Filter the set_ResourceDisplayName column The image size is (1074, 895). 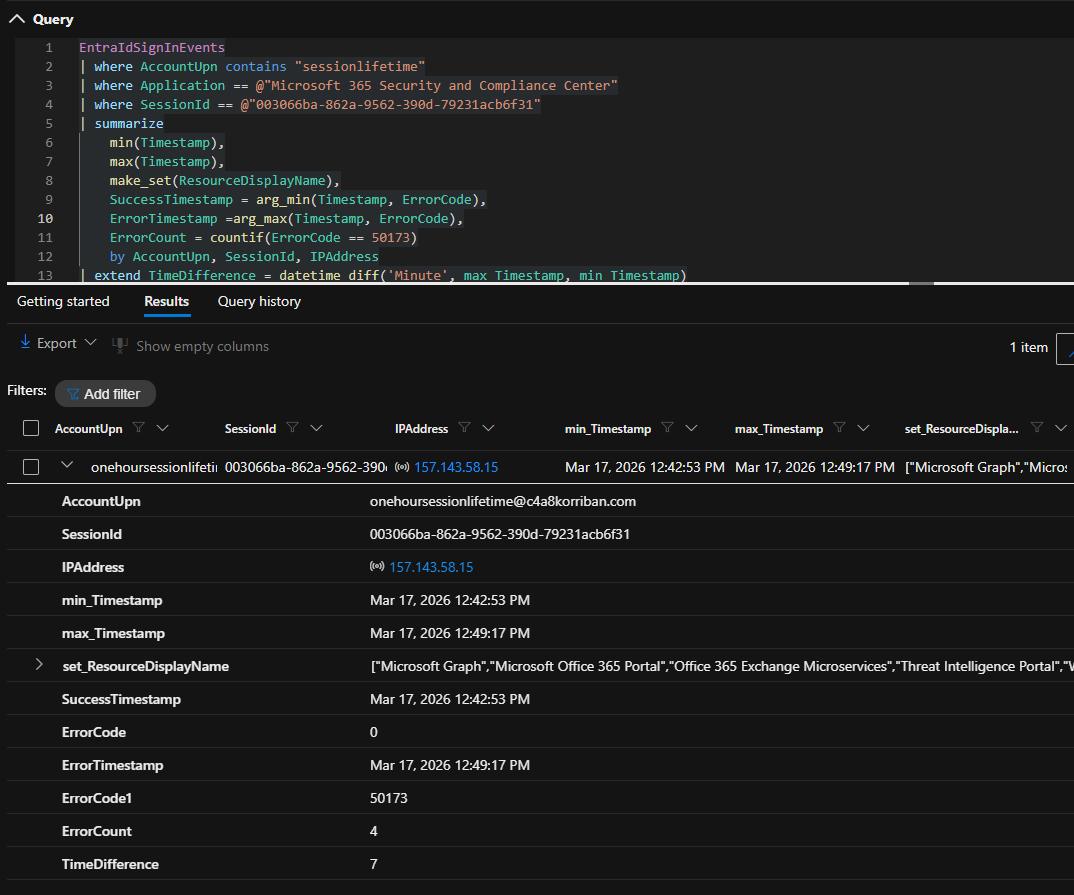click(x=1036, y=428)
